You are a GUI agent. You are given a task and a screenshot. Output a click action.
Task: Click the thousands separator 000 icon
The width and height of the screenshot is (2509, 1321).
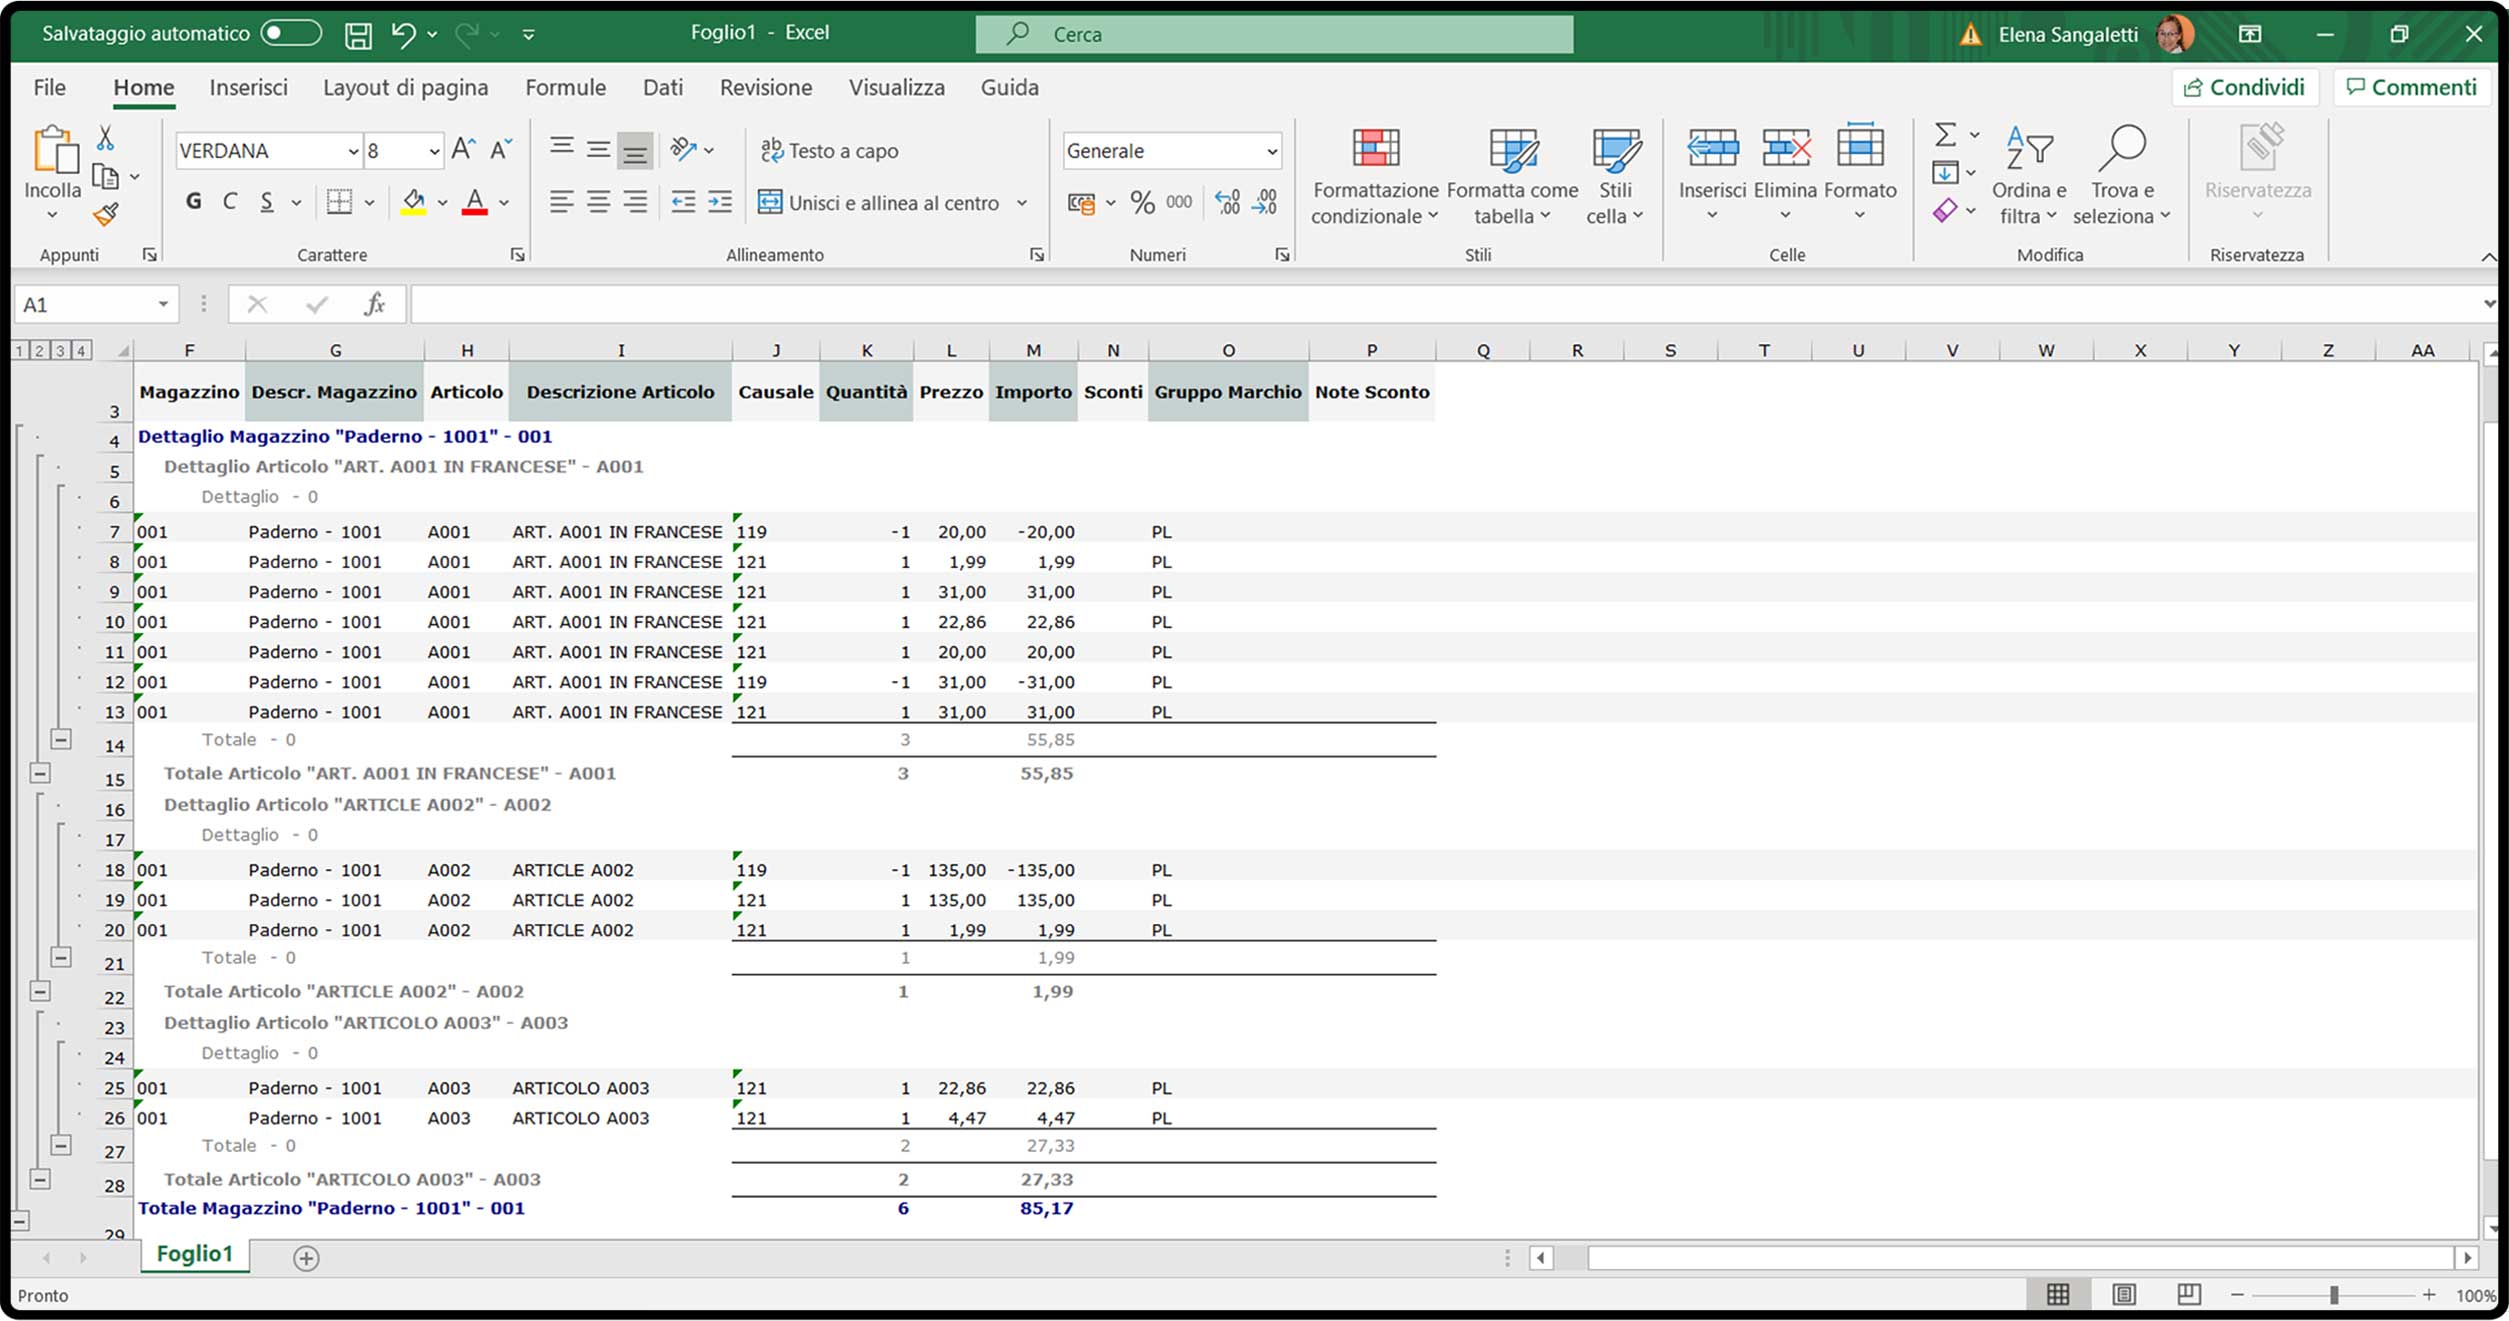pyautogui.click(x=1179, y=202)
